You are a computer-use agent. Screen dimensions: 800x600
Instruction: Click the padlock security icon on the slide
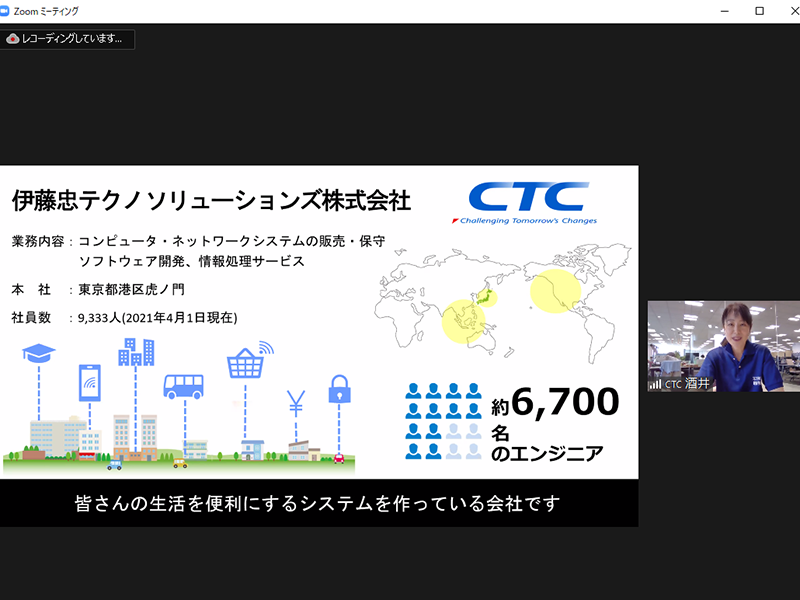click(342, 389)
